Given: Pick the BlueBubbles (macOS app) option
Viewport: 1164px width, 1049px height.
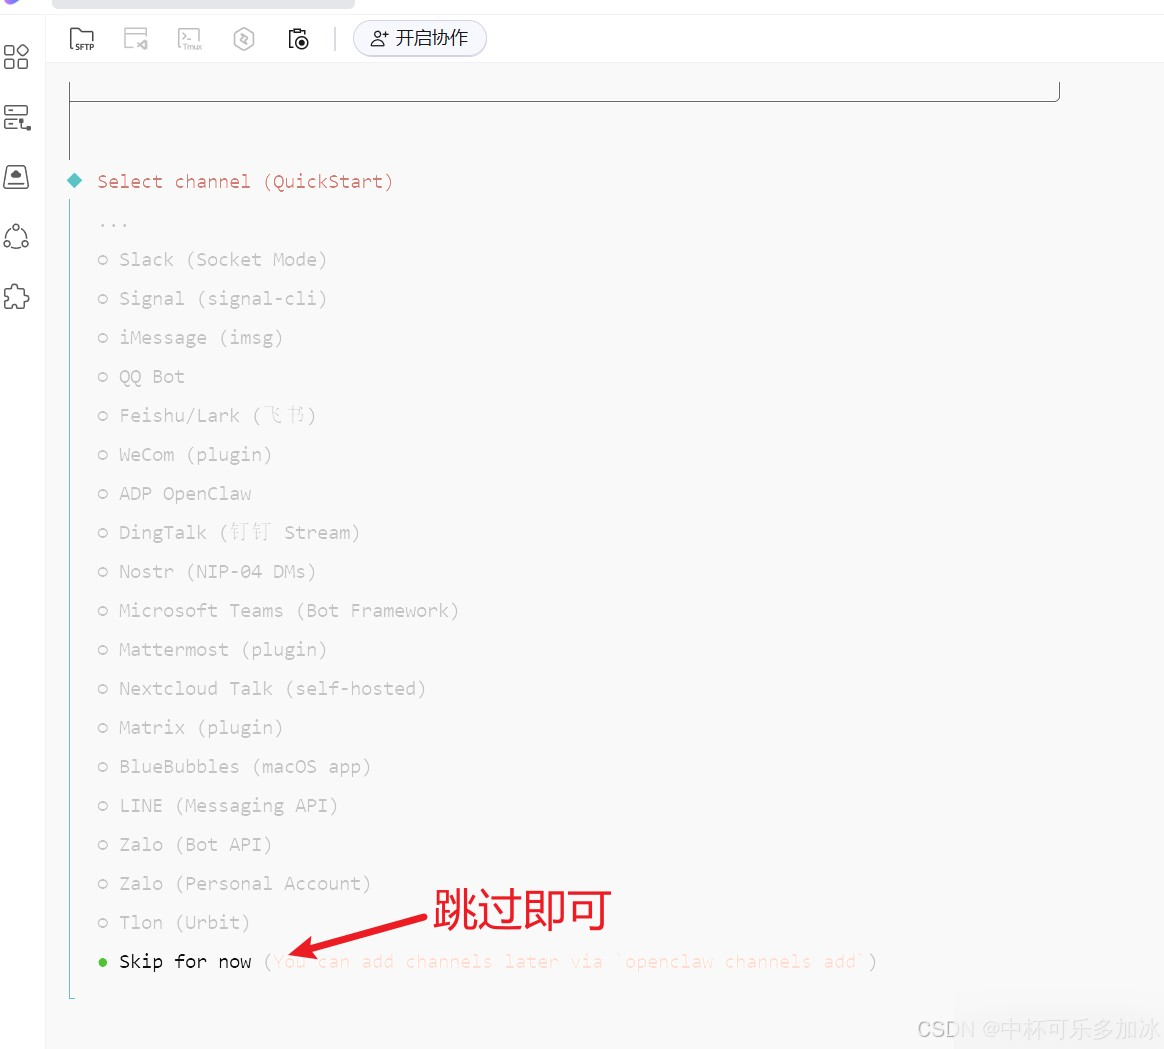Looking at the screenshot, I should pos(234,766).
